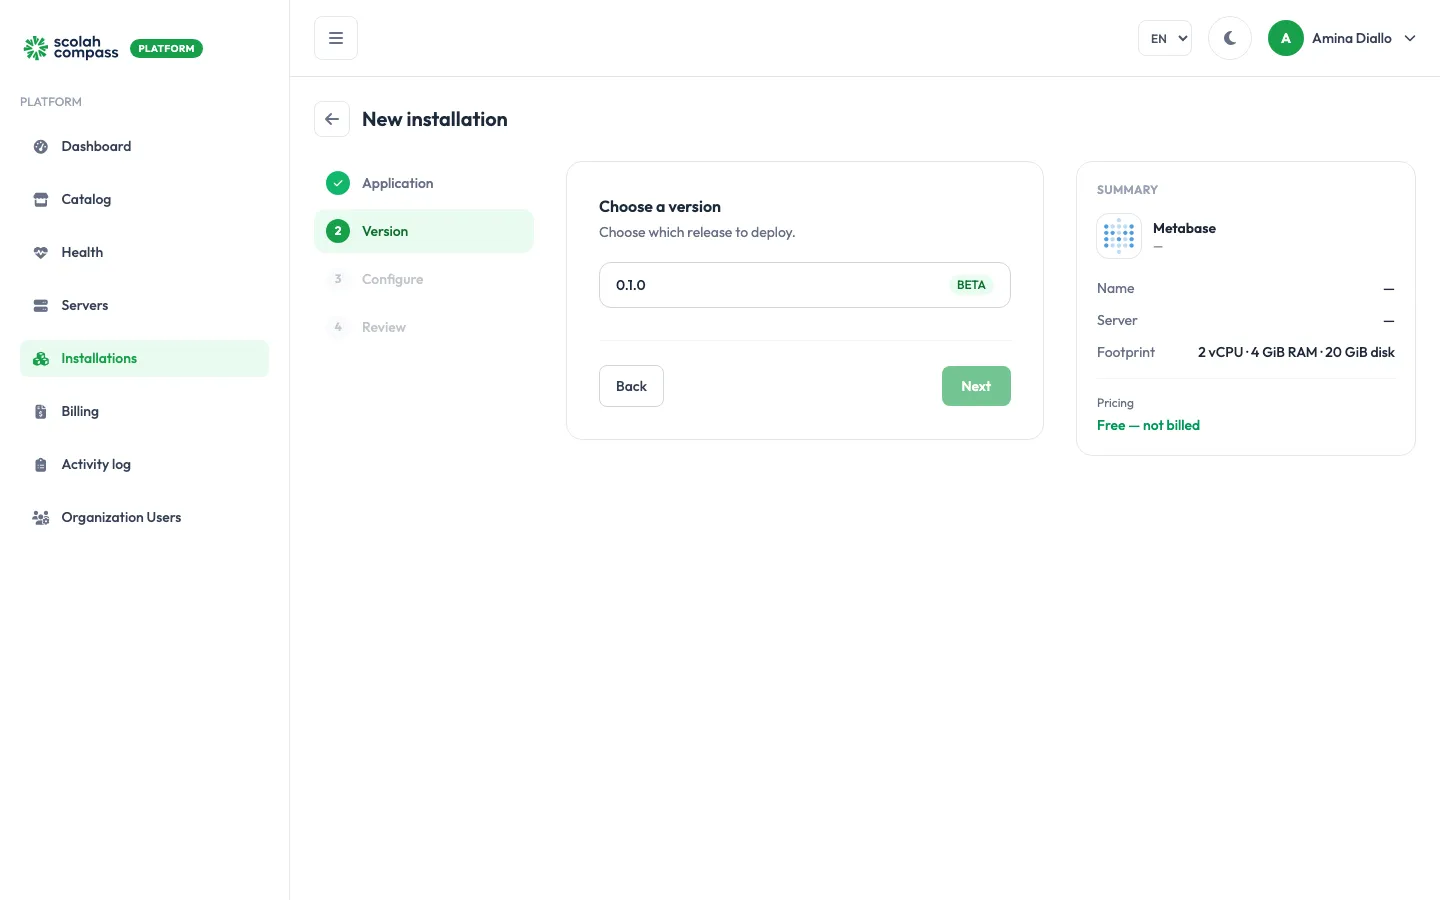Click the New installation page title

pos(435,119)
